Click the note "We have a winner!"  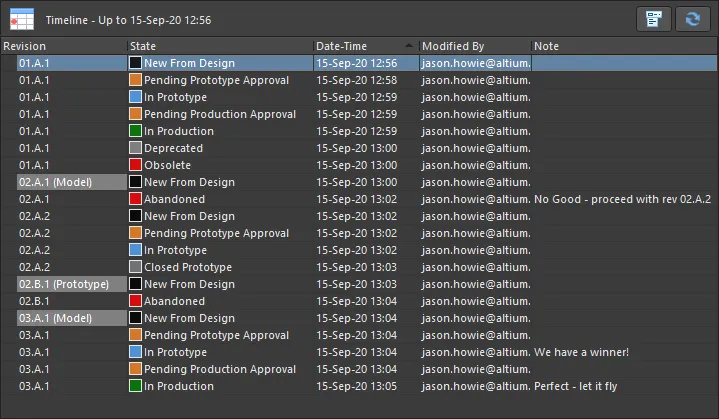click(x=581, y=352)
